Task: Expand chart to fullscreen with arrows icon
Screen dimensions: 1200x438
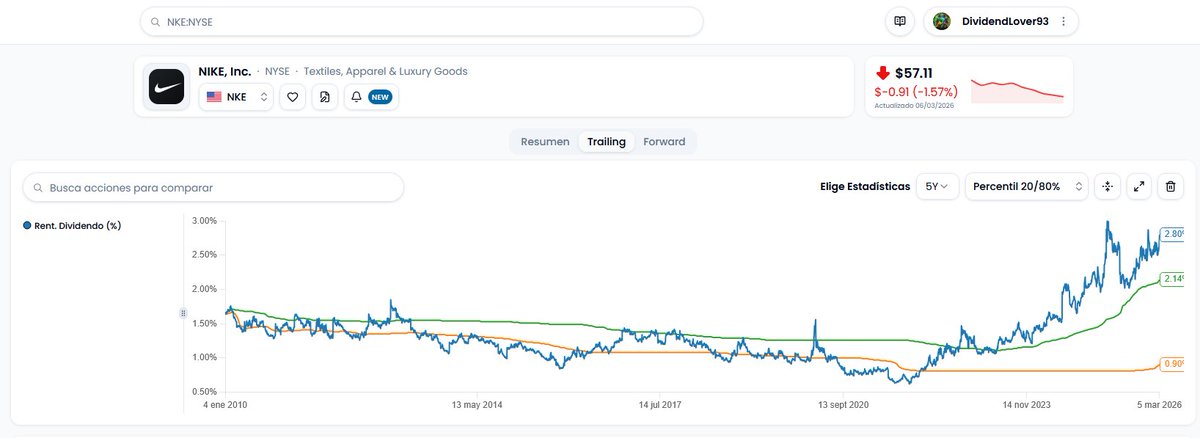Action: (1139, 186)
